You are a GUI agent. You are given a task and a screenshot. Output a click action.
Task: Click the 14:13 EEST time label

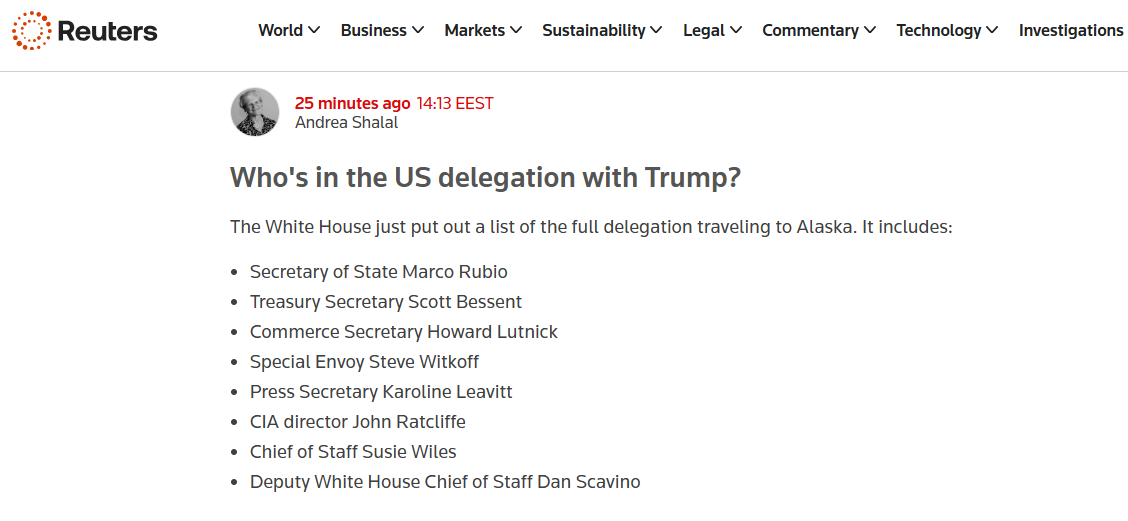tap(455, 103)
